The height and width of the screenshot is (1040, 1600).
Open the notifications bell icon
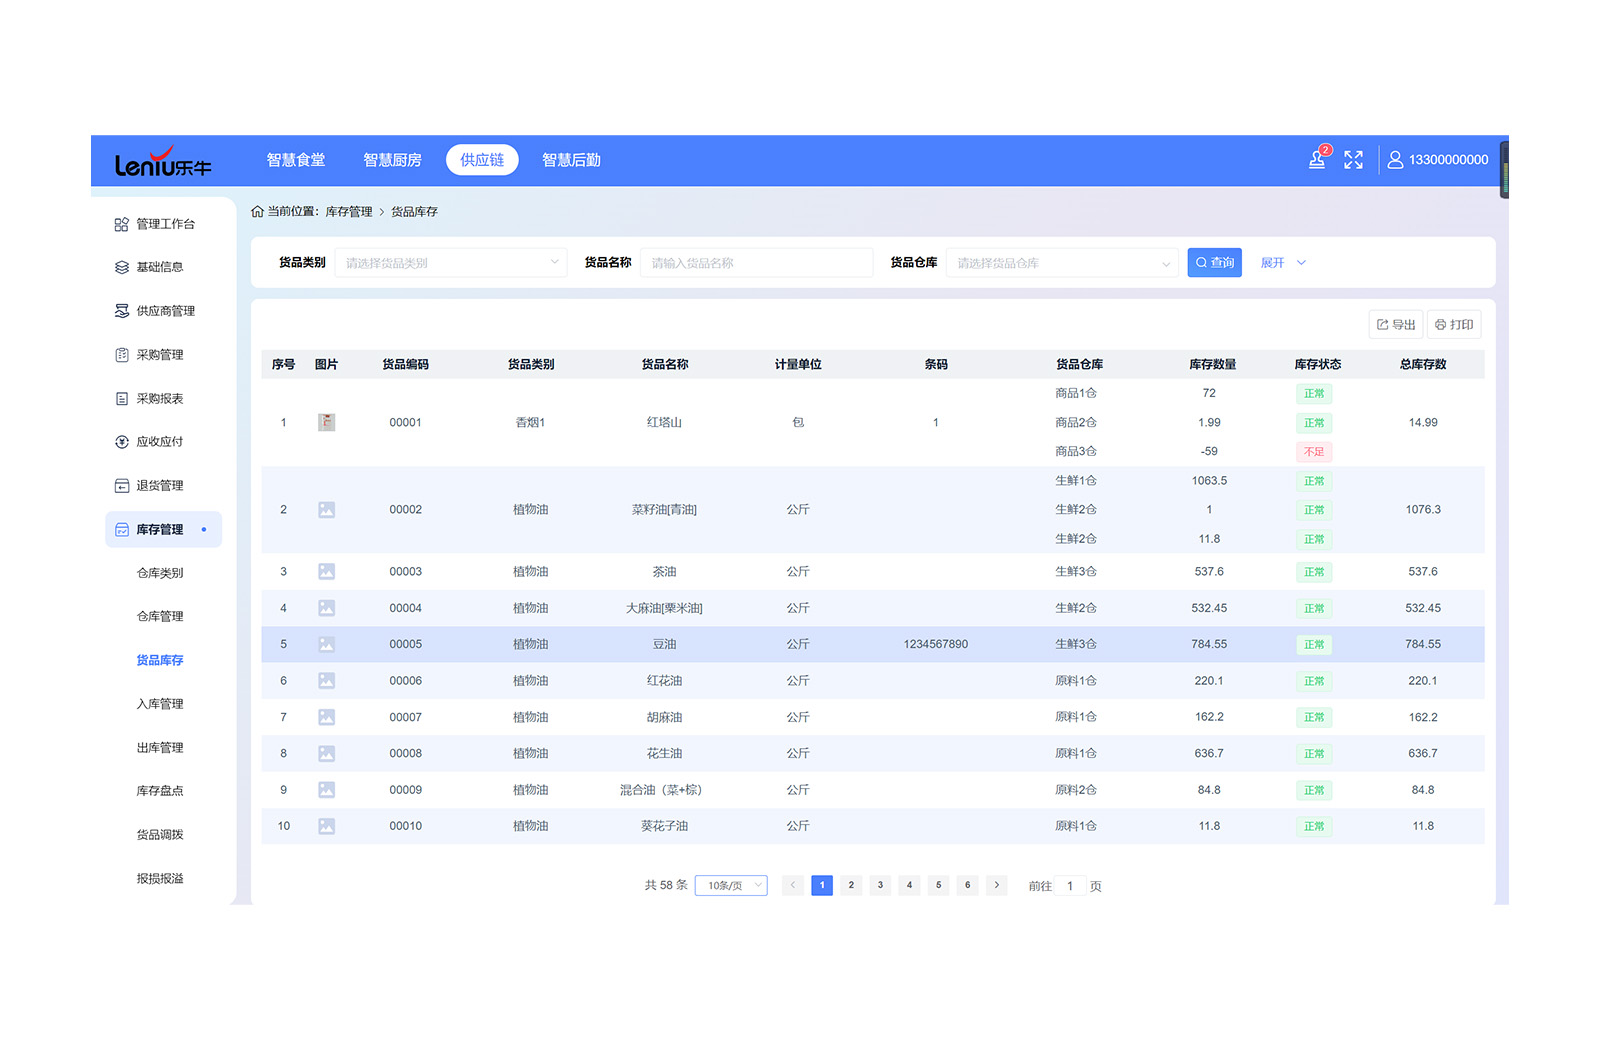tap(1317, 160)
